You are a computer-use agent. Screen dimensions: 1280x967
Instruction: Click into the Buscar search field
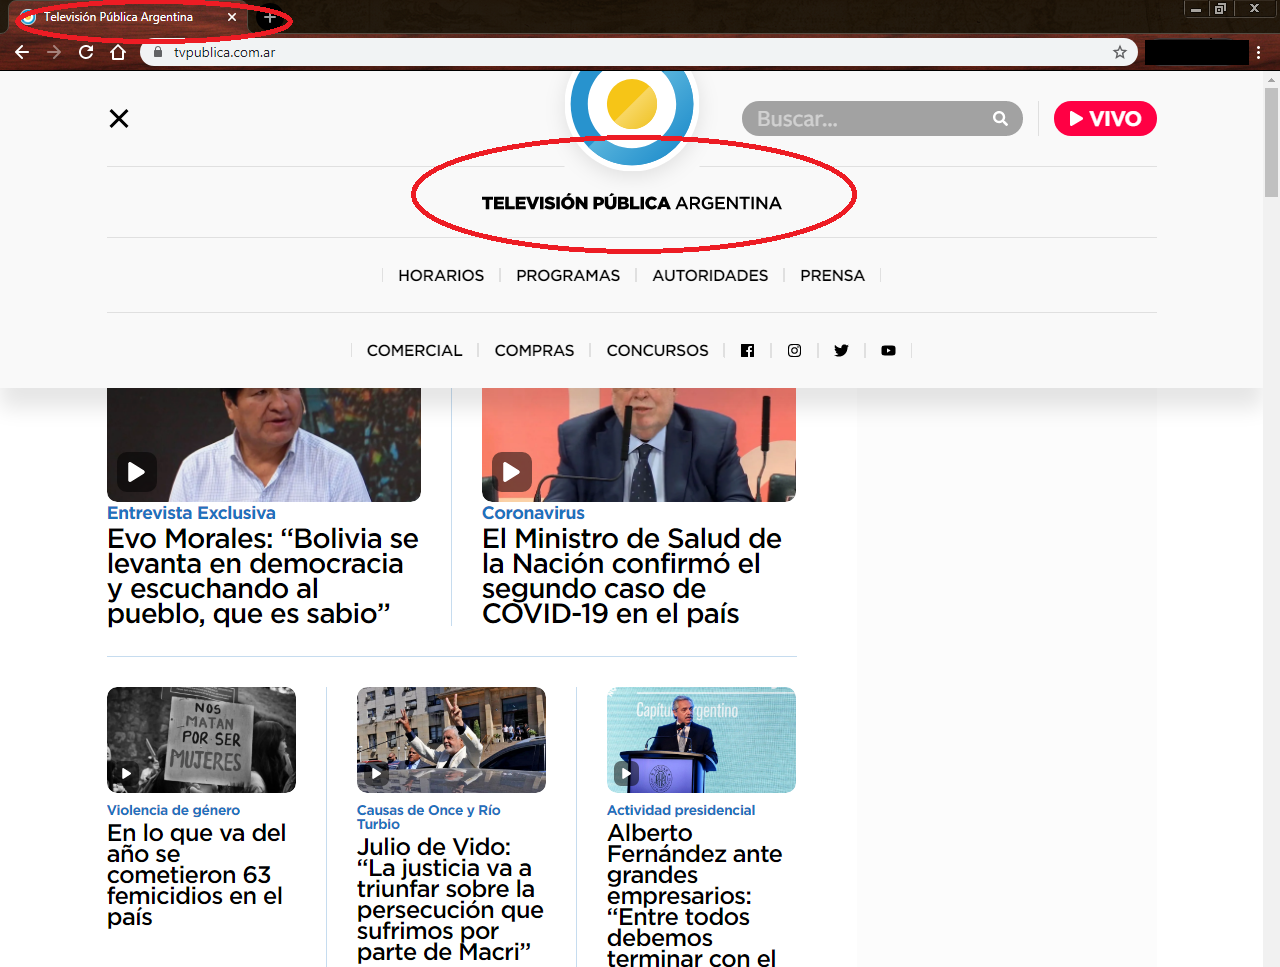tap(865, 119)
